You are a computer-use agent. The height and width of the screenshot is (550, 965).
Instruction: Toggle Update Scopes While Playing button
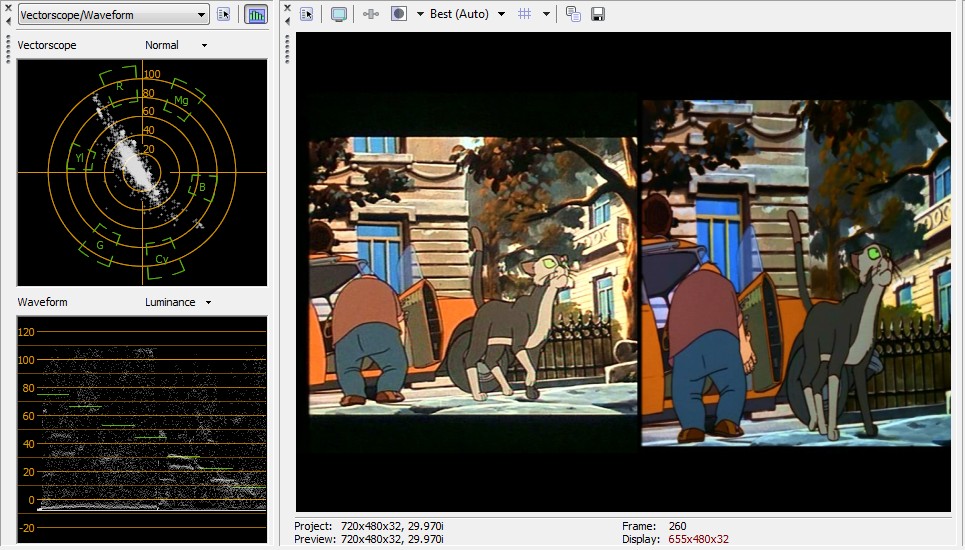pyautogui.click(x=256, y=15)
